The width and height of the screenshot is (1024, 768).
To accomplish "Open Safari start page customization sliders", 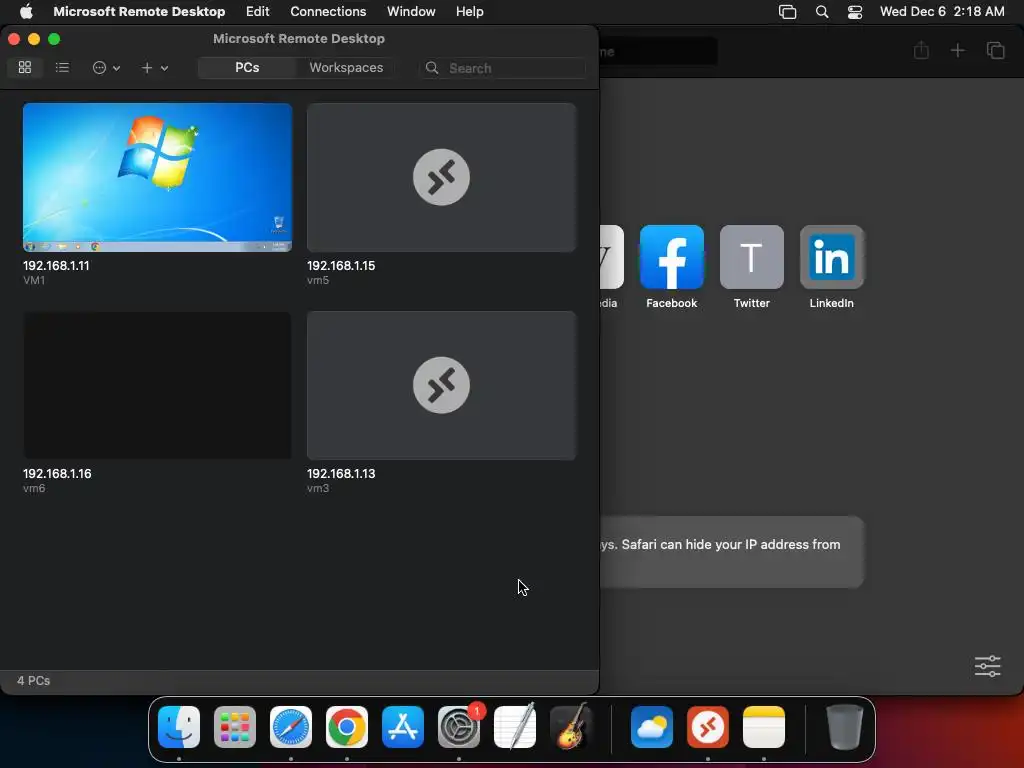I will pos(987,666).
